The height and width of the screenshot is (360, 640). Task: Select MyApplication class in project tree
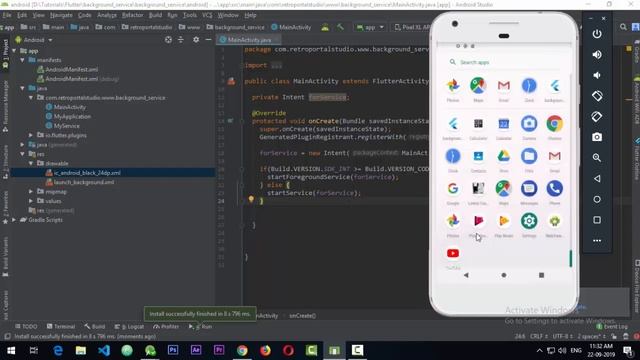[68, 116]
